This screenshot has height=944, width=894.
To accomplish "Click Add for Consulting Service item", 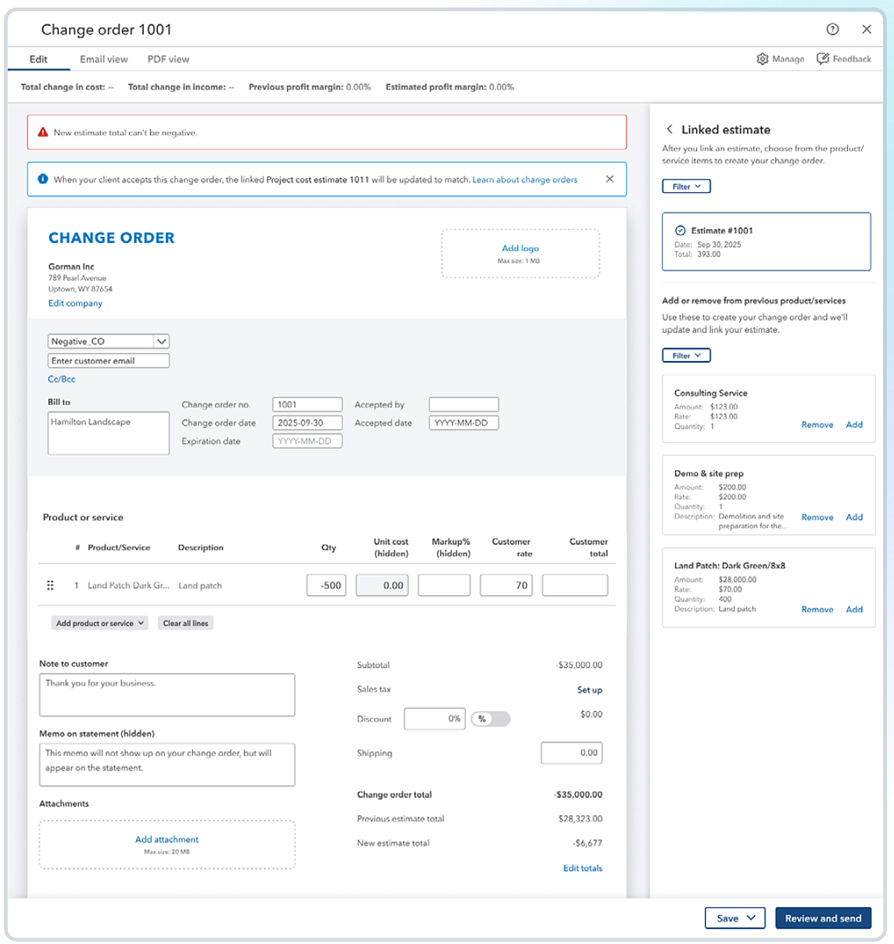I will pyautogui.click(x=854, y=425).
